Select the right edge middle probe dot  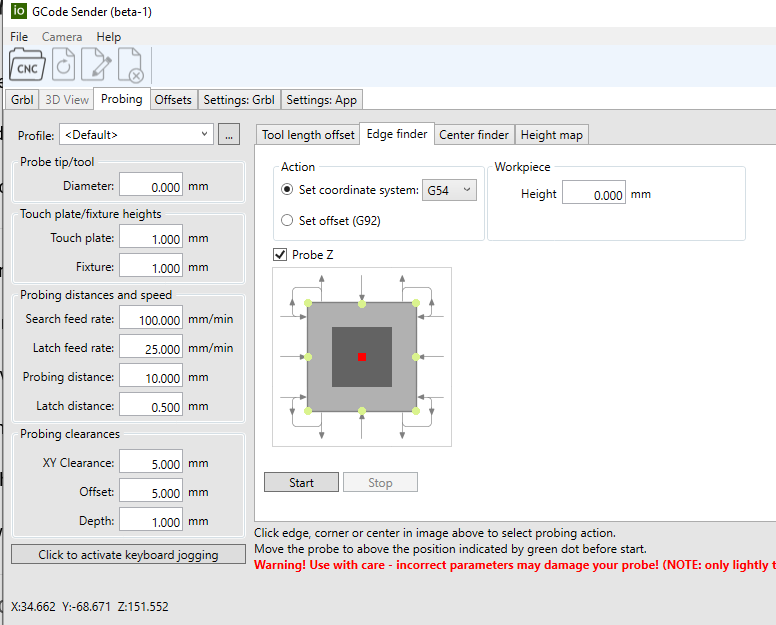click(414, 356)
